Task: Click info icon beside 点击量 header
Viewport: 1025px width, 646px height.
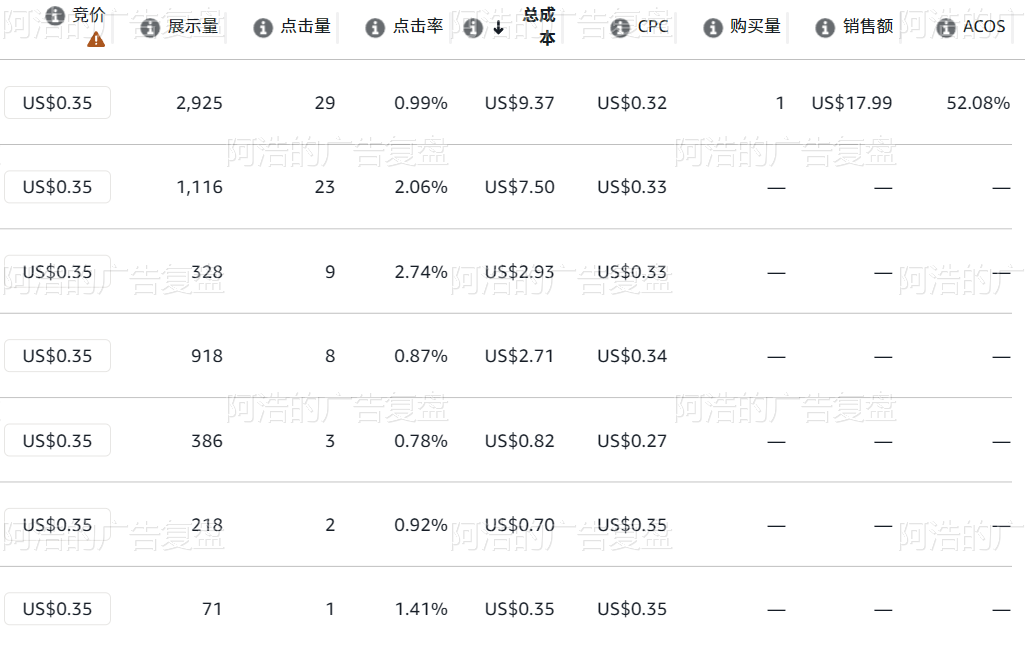Action: [x=263, y=28]
